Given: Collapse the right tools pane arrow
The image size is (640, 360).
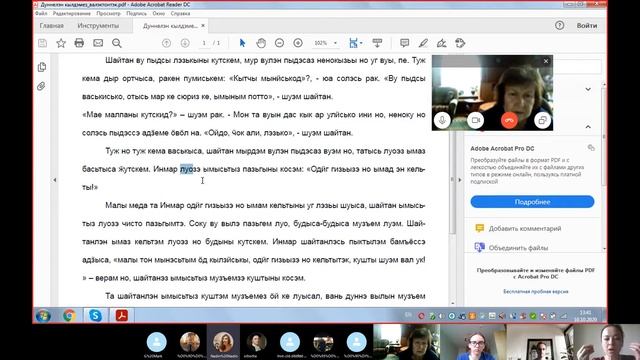Looking at the screenshot, I should 460,180.
